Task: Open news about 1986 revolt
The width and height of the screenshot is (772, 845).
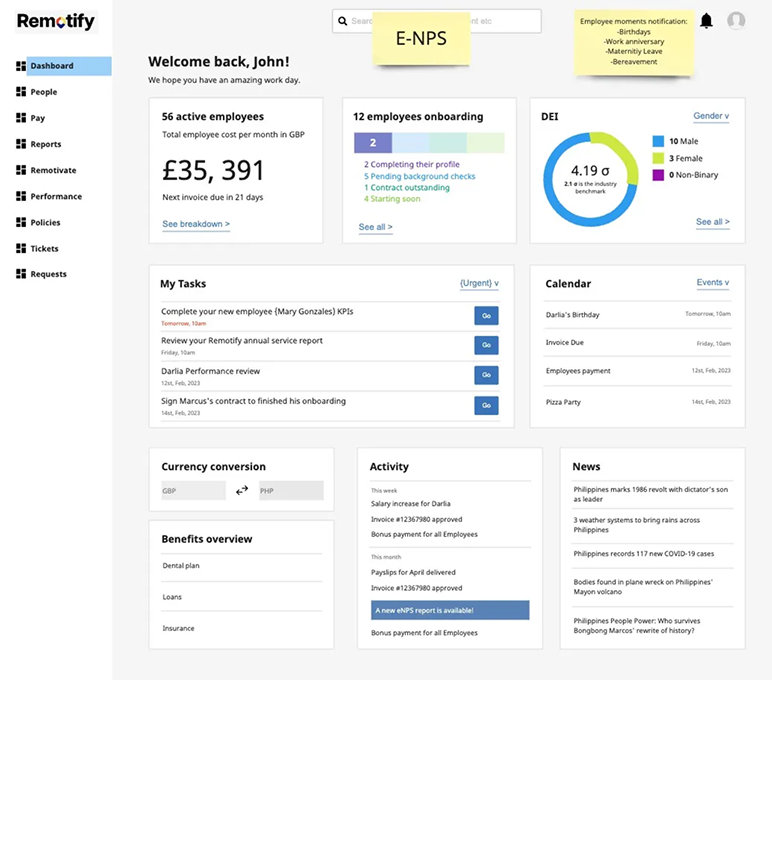Action: (x=650, y=494)
